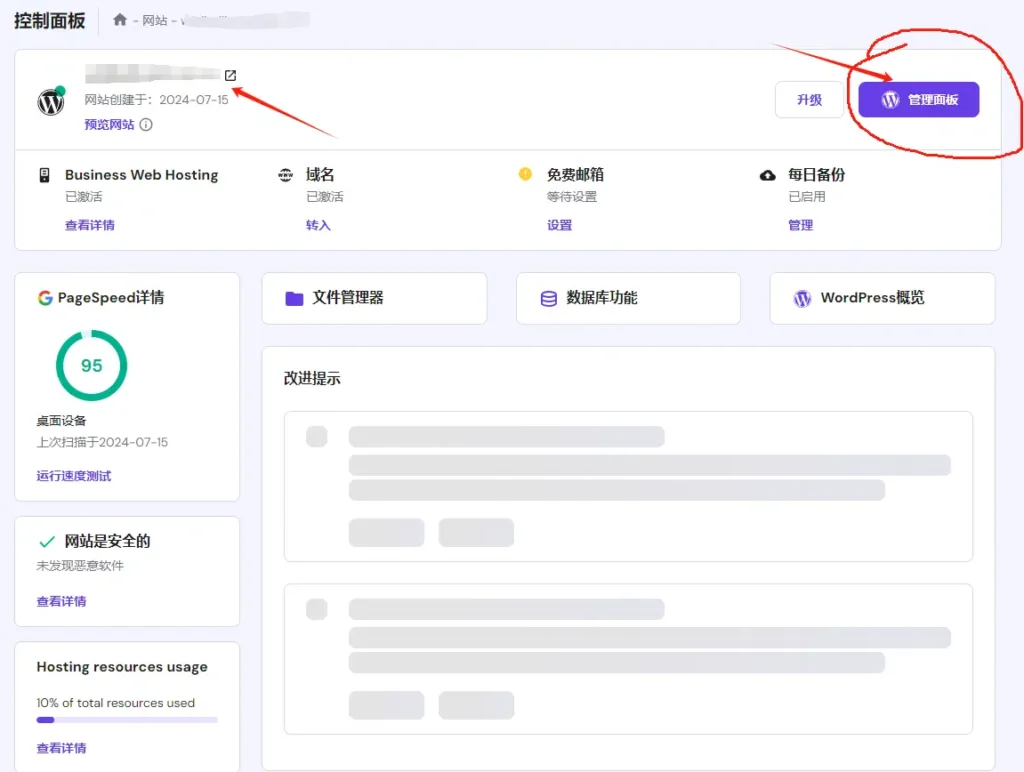Open the 管理面板 admin panel button

coord(917,99)
